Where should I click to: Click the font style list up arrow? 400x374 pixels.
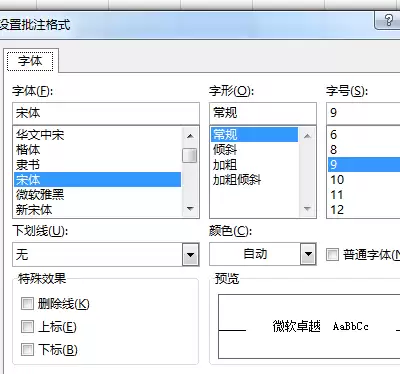pyautogui.click(x=307, y=136)
